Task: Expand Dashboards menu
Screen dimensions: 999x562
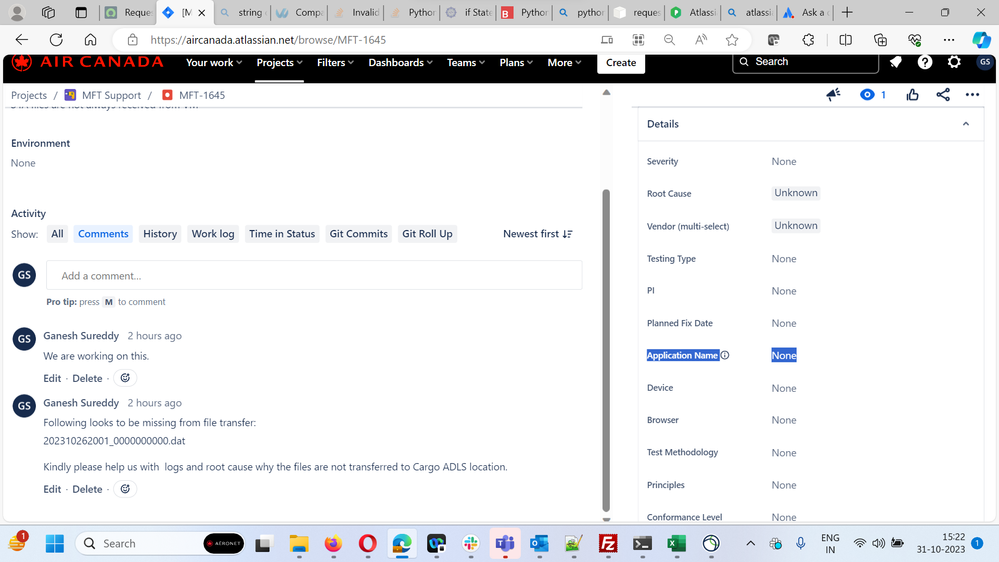Action: [x=400, y=62]
